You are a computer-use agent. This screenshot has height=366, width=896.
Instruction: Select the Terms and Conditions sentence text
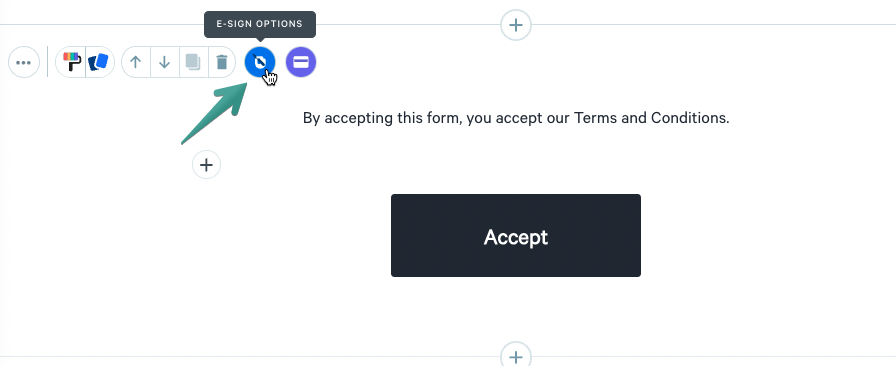(516, 118)
